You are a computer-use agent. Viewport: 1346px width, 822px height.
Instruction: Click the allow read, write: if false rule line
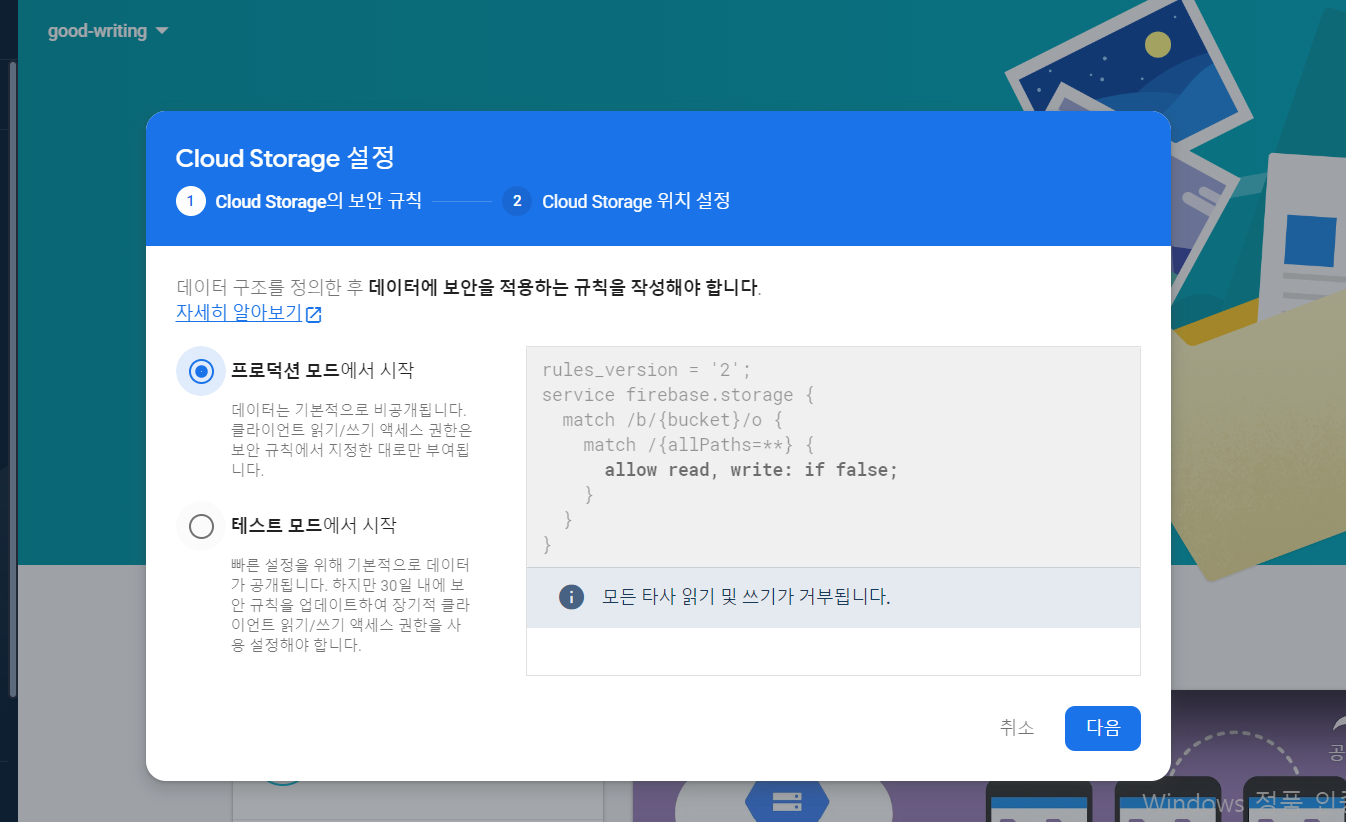click(x=751, y=469)
